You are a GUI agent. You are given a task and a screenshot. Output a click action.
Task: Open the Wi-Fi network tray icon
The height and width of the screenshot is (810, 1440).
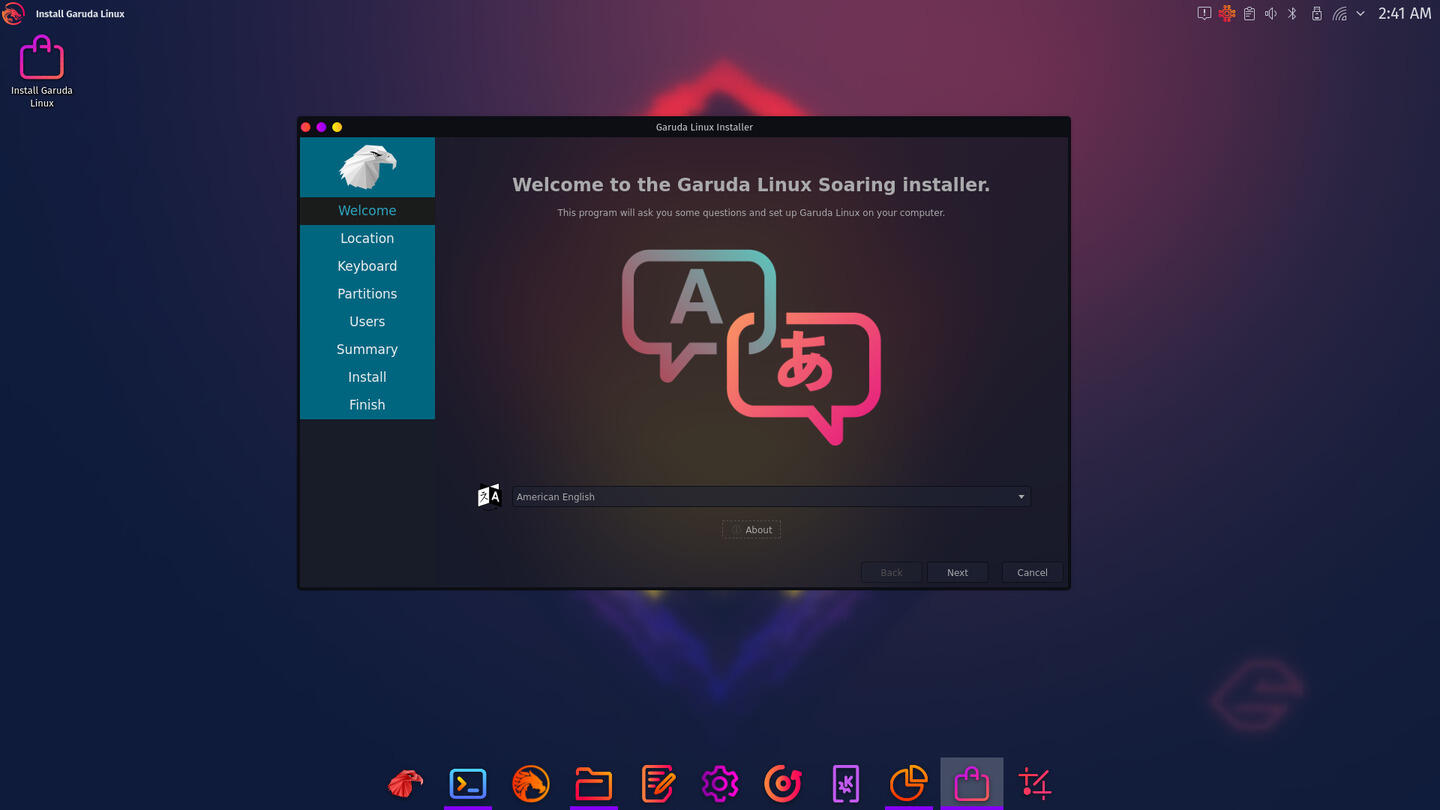(1339, 14)
